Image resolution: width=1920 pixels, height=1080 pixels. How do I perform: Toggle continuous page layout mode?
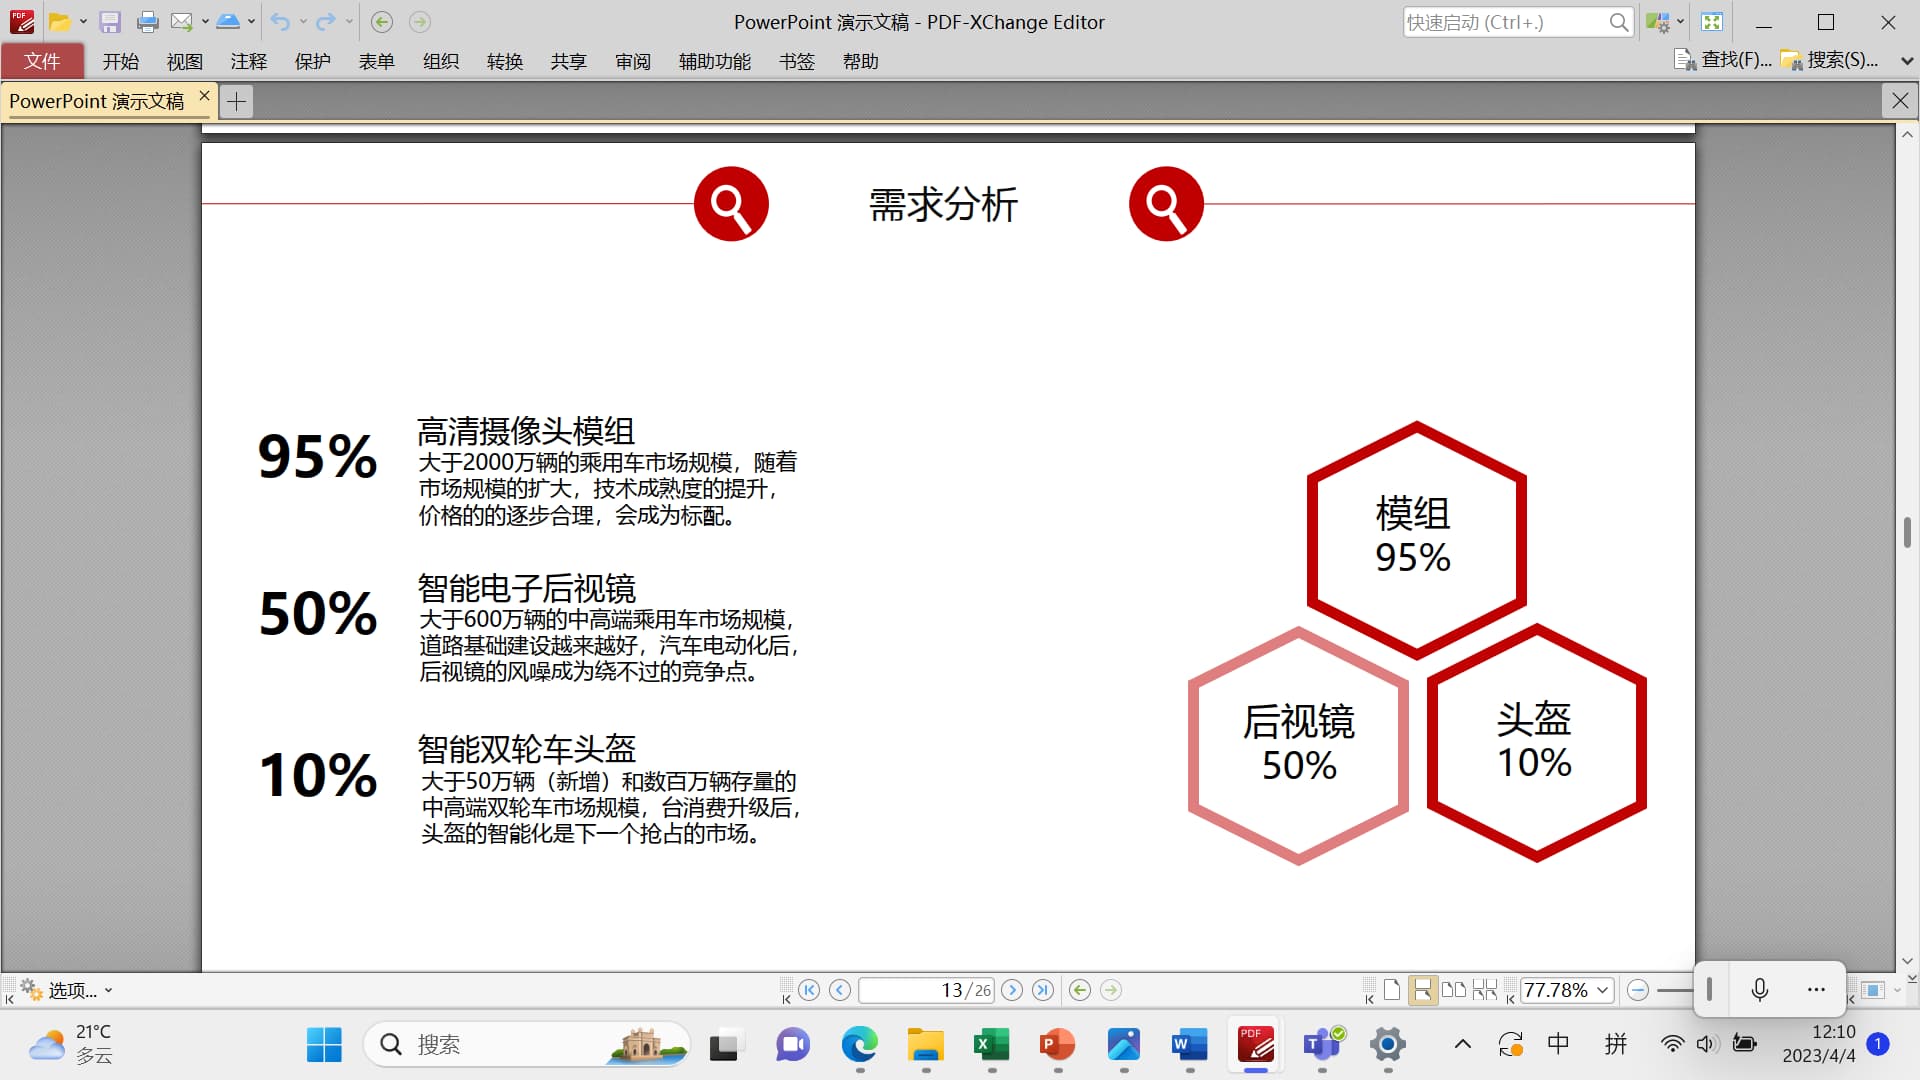(1422, 990)
